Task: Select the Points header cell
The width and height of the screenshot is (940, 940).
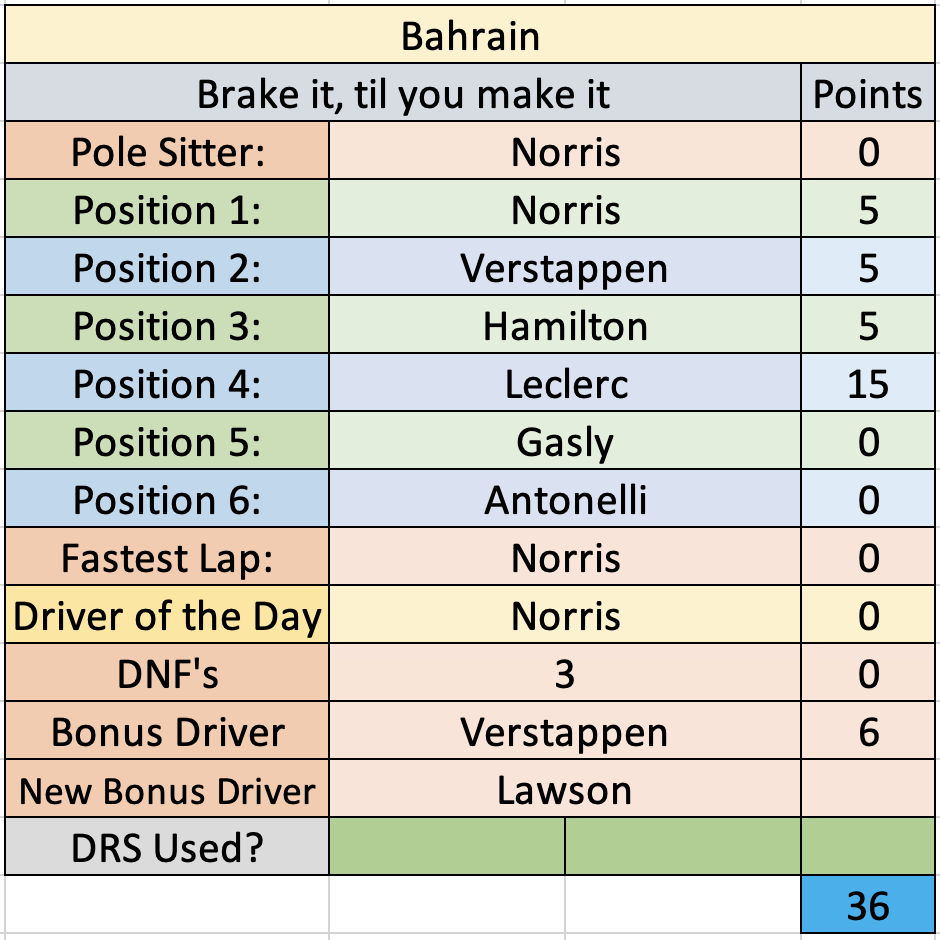Action: coord(867,93)
